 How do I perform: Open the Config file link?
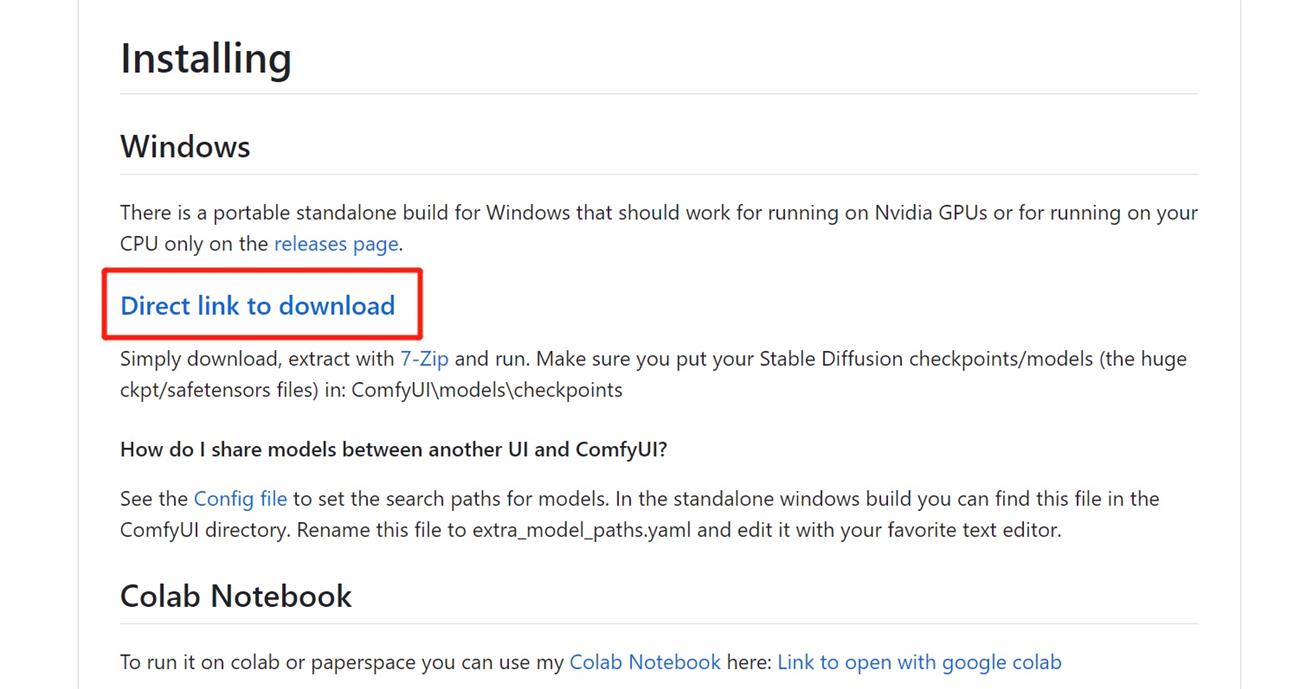click(240, 498)
